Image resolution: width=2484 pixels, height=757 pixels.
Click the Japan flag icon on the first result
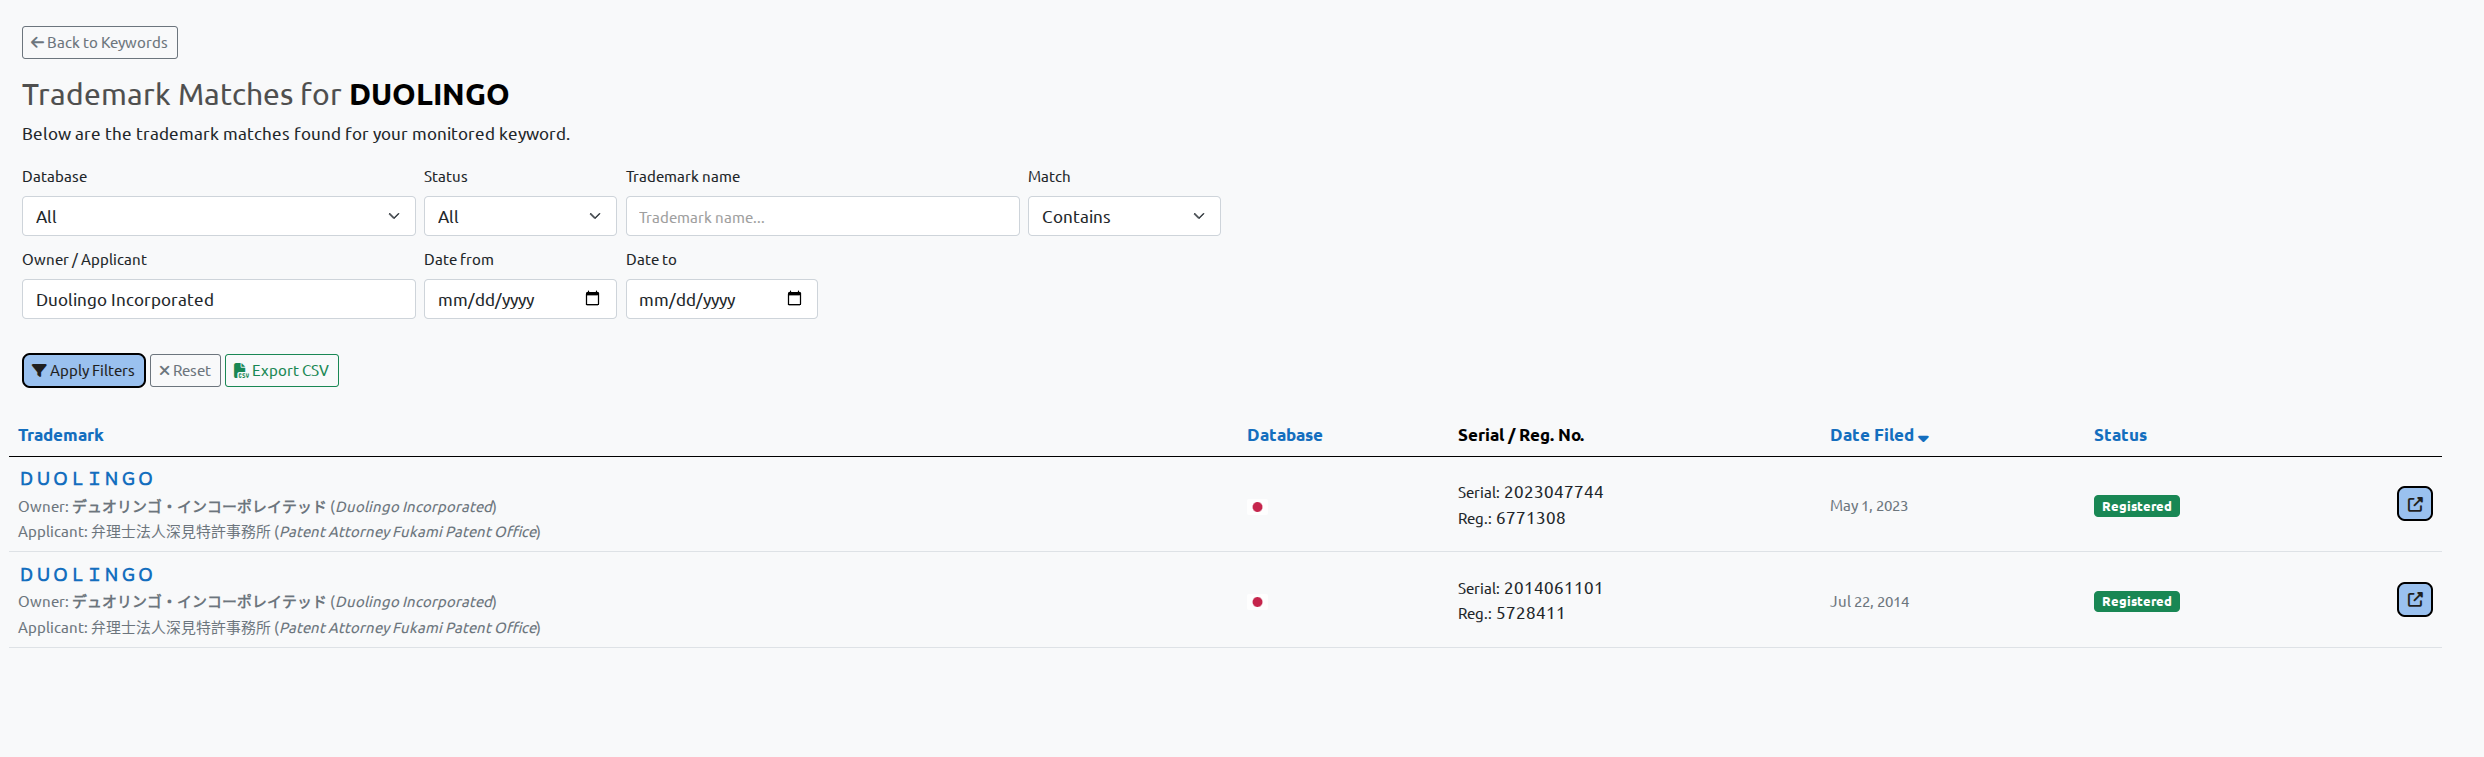point(1257,507)
